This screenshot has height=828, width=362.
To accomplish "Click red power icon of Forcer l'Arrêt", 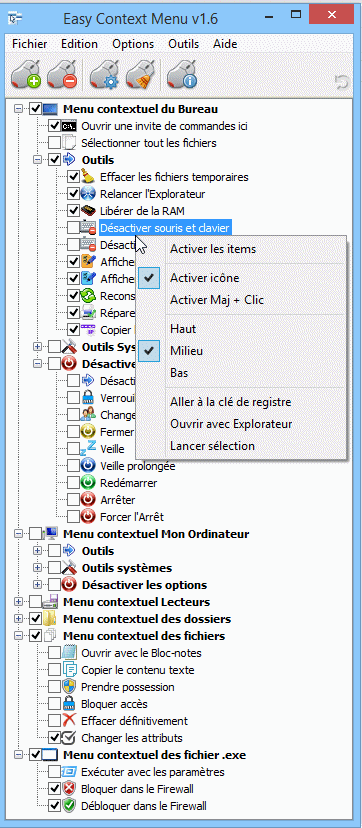I will pos(88,516).
